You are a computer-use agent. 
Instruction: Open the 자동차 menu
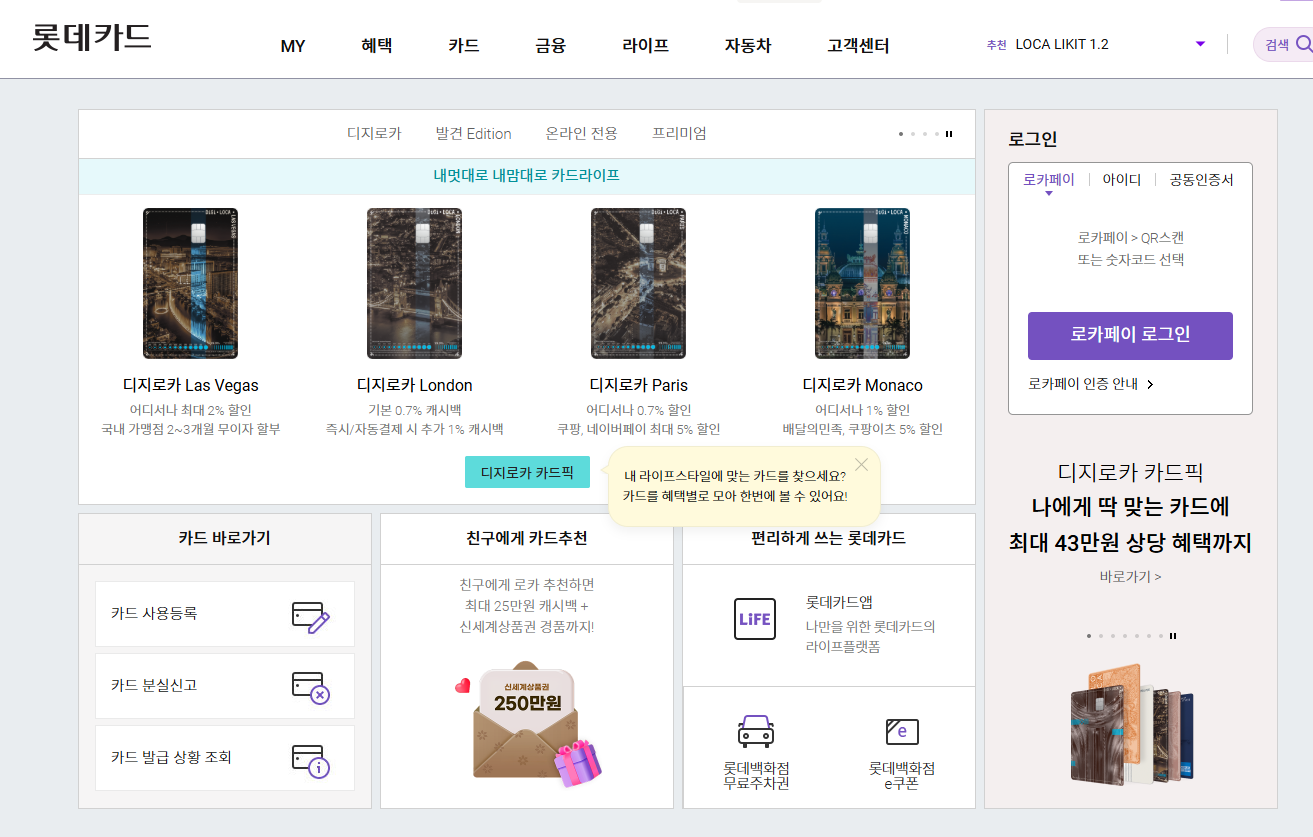coord(748,45)
